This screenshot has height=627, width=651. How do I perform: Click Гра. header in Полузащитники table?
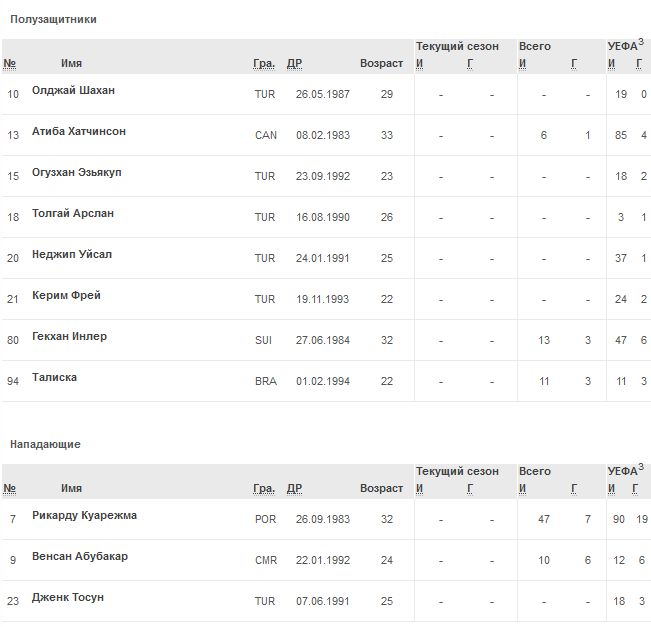[264, 64]
